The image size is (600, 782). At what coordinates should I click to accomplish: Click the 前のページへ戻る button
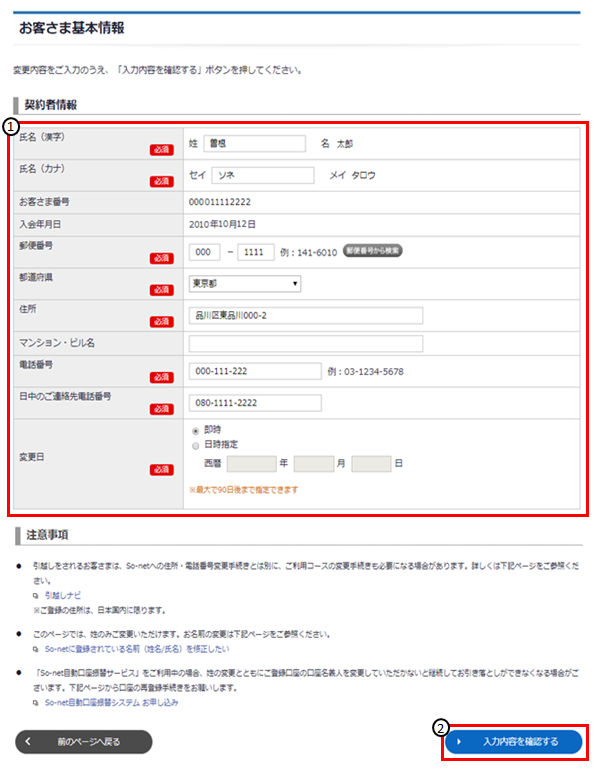pyautogui.click(x=84, y=742)
